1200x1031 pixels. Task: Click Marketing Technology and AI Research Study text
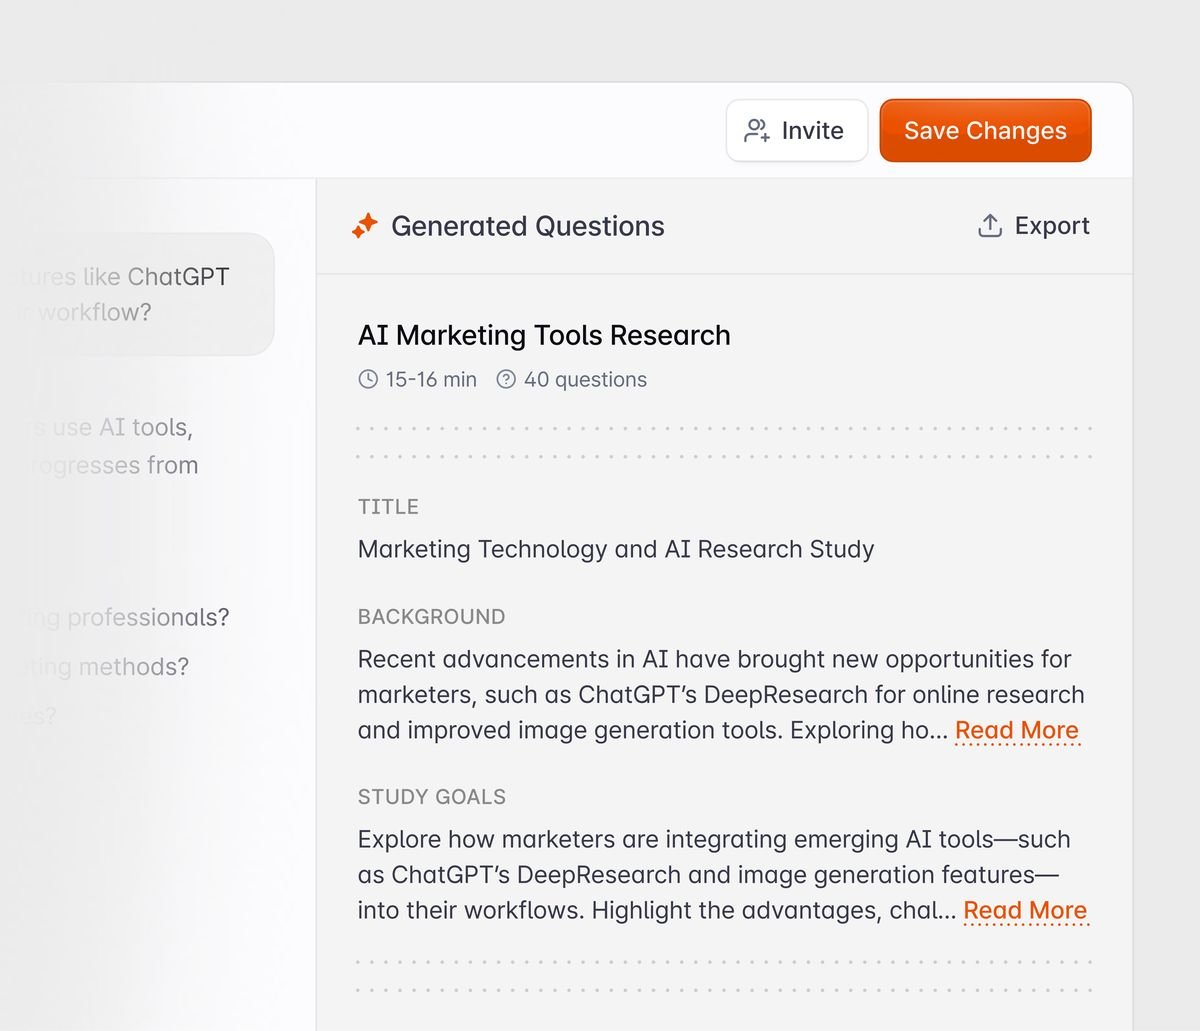616,549
